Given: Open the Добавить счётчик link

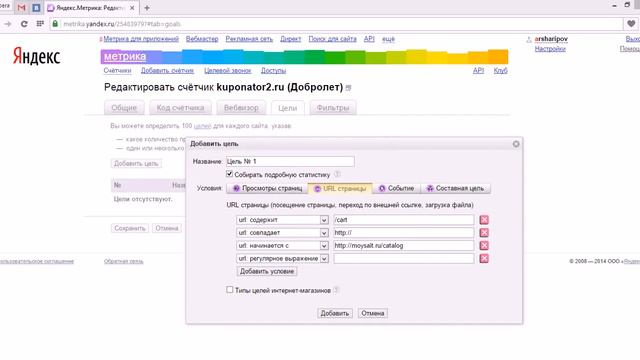Looking at the screenshot, I should click(167, 71).
